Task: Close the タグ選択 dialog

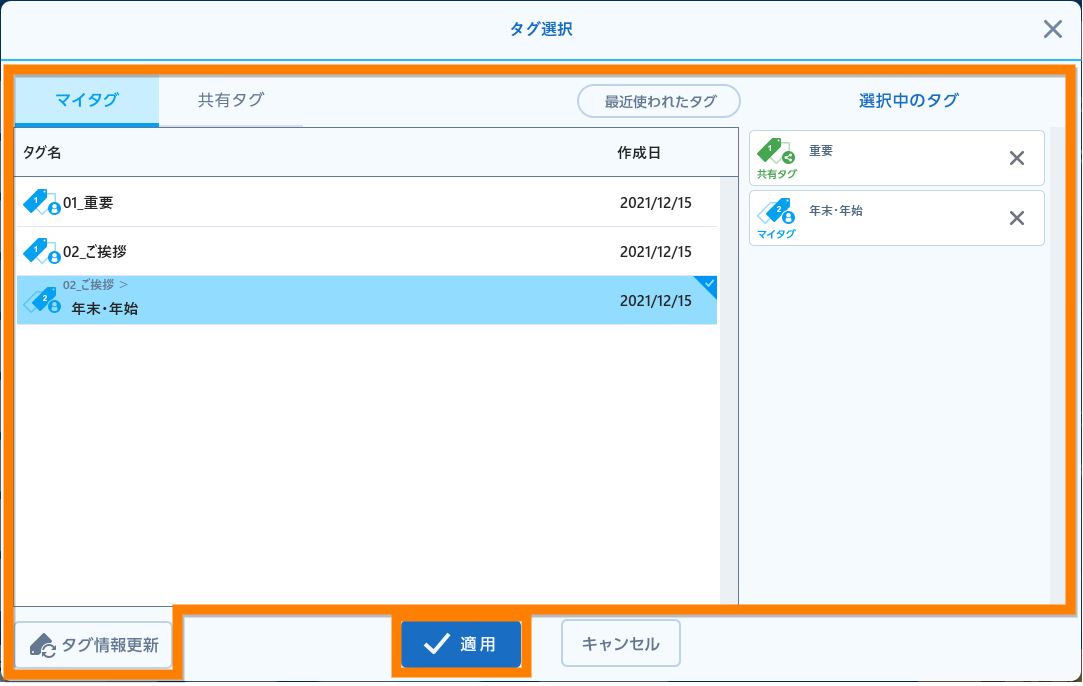Action: [x=1052, y=29]
